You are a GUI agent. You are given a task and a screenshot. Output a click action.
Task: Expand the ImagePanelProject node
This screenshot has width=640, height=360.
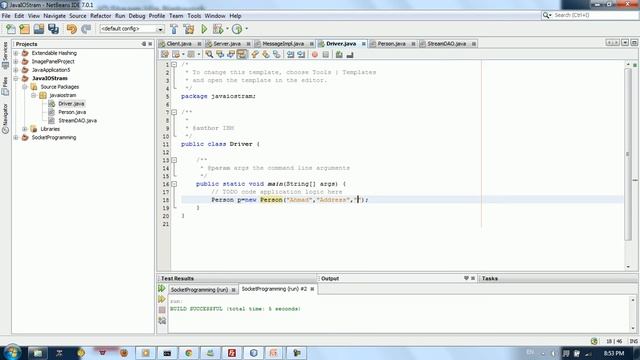[16, 62]
